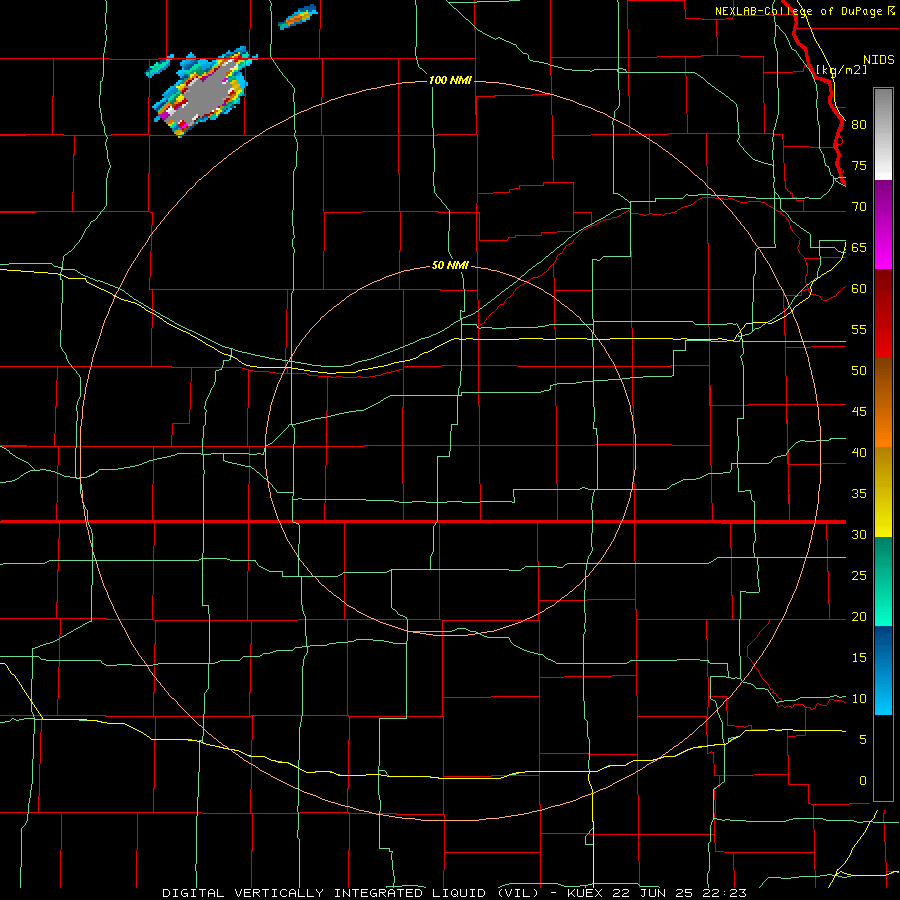This screenshot has width=900, height=900.
Task: Click the 5 value on the color scale
Action: coord(863,740)
